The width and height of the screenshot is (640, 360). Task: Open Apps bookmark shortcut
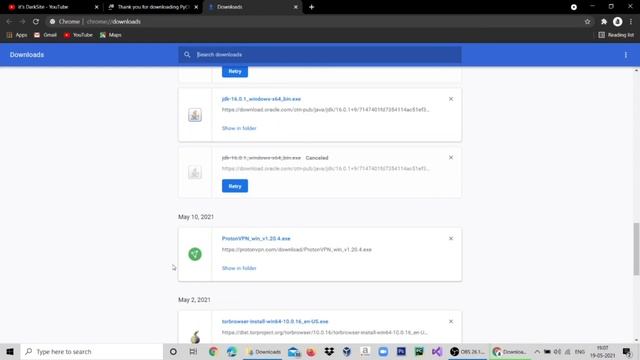pyautogui.click(x=17, y=35)
